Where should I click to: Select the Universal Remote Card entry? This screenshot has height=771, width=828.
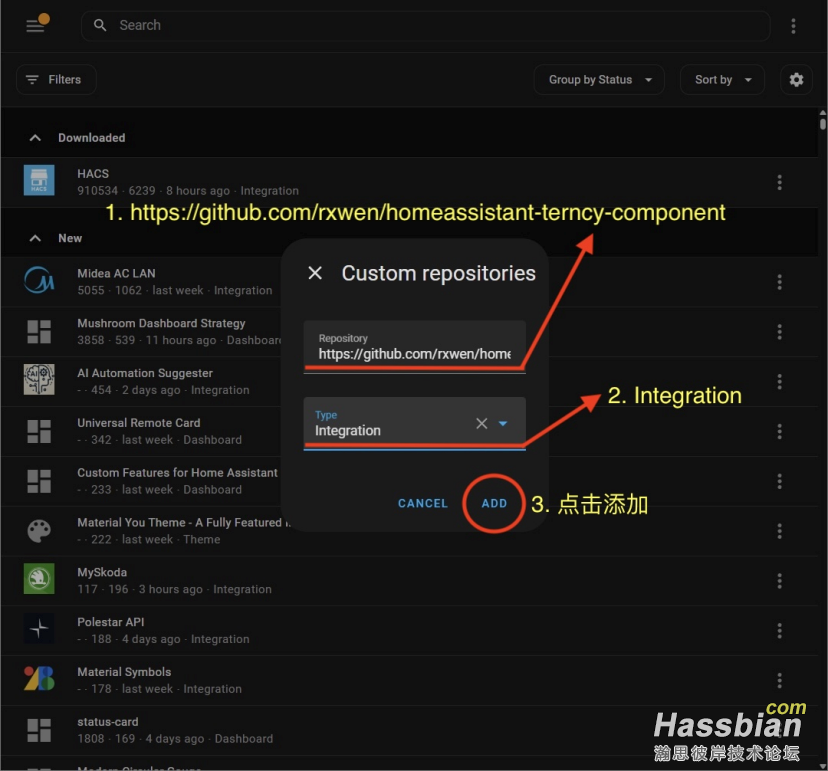pos(138,423)
